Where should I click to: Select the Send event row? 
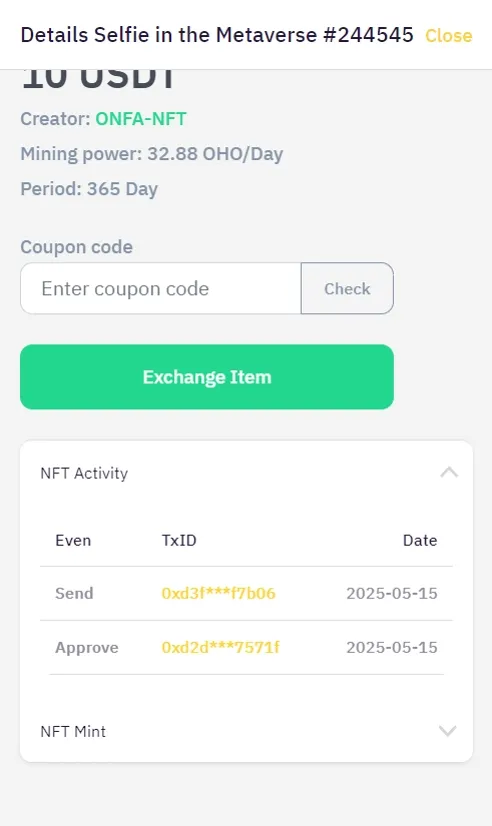(x=246, y=593)
